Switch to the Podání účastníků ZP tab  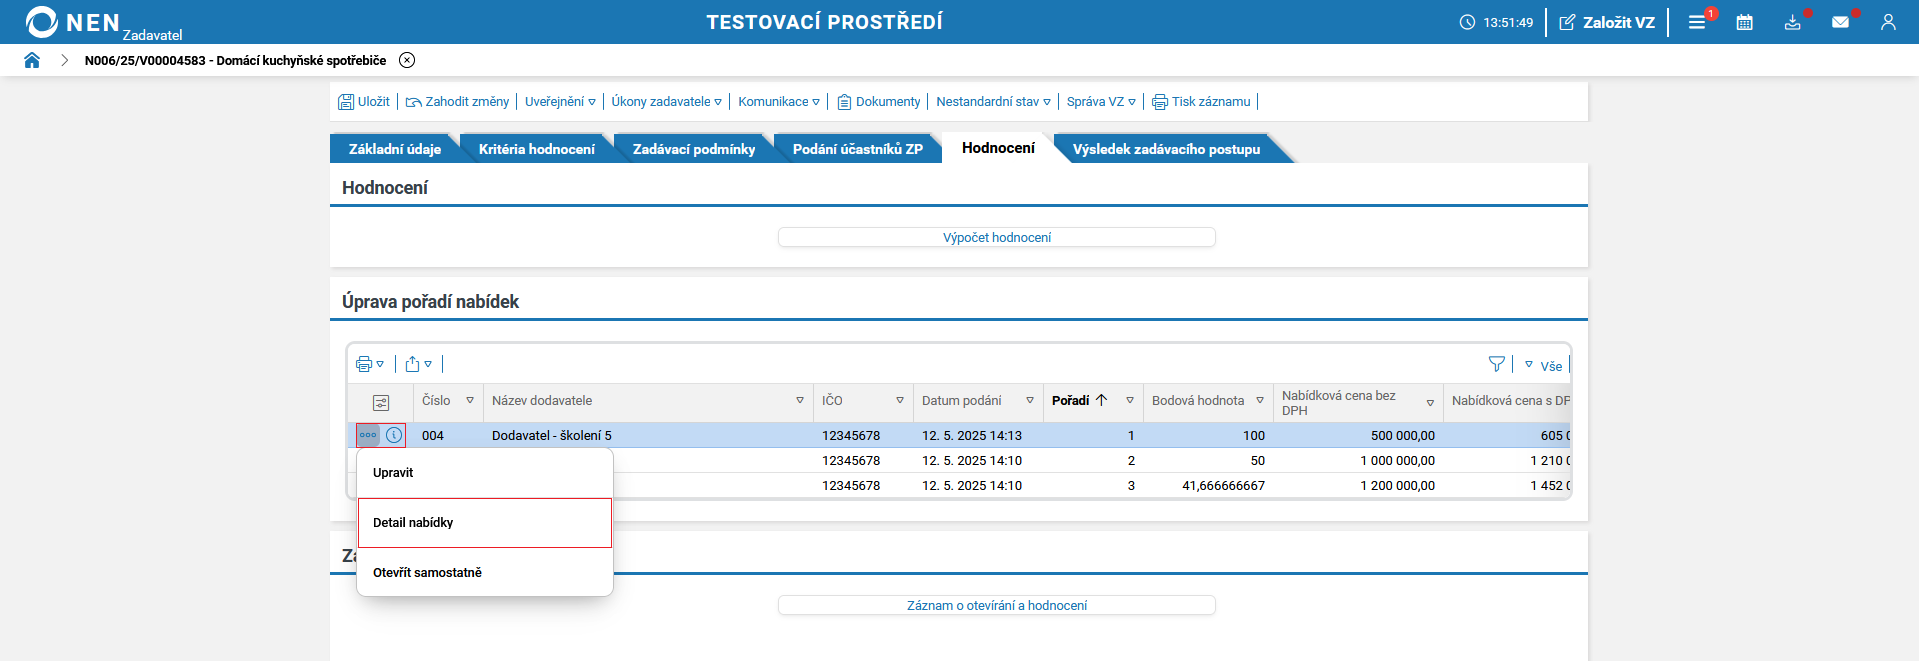point(858,149)
